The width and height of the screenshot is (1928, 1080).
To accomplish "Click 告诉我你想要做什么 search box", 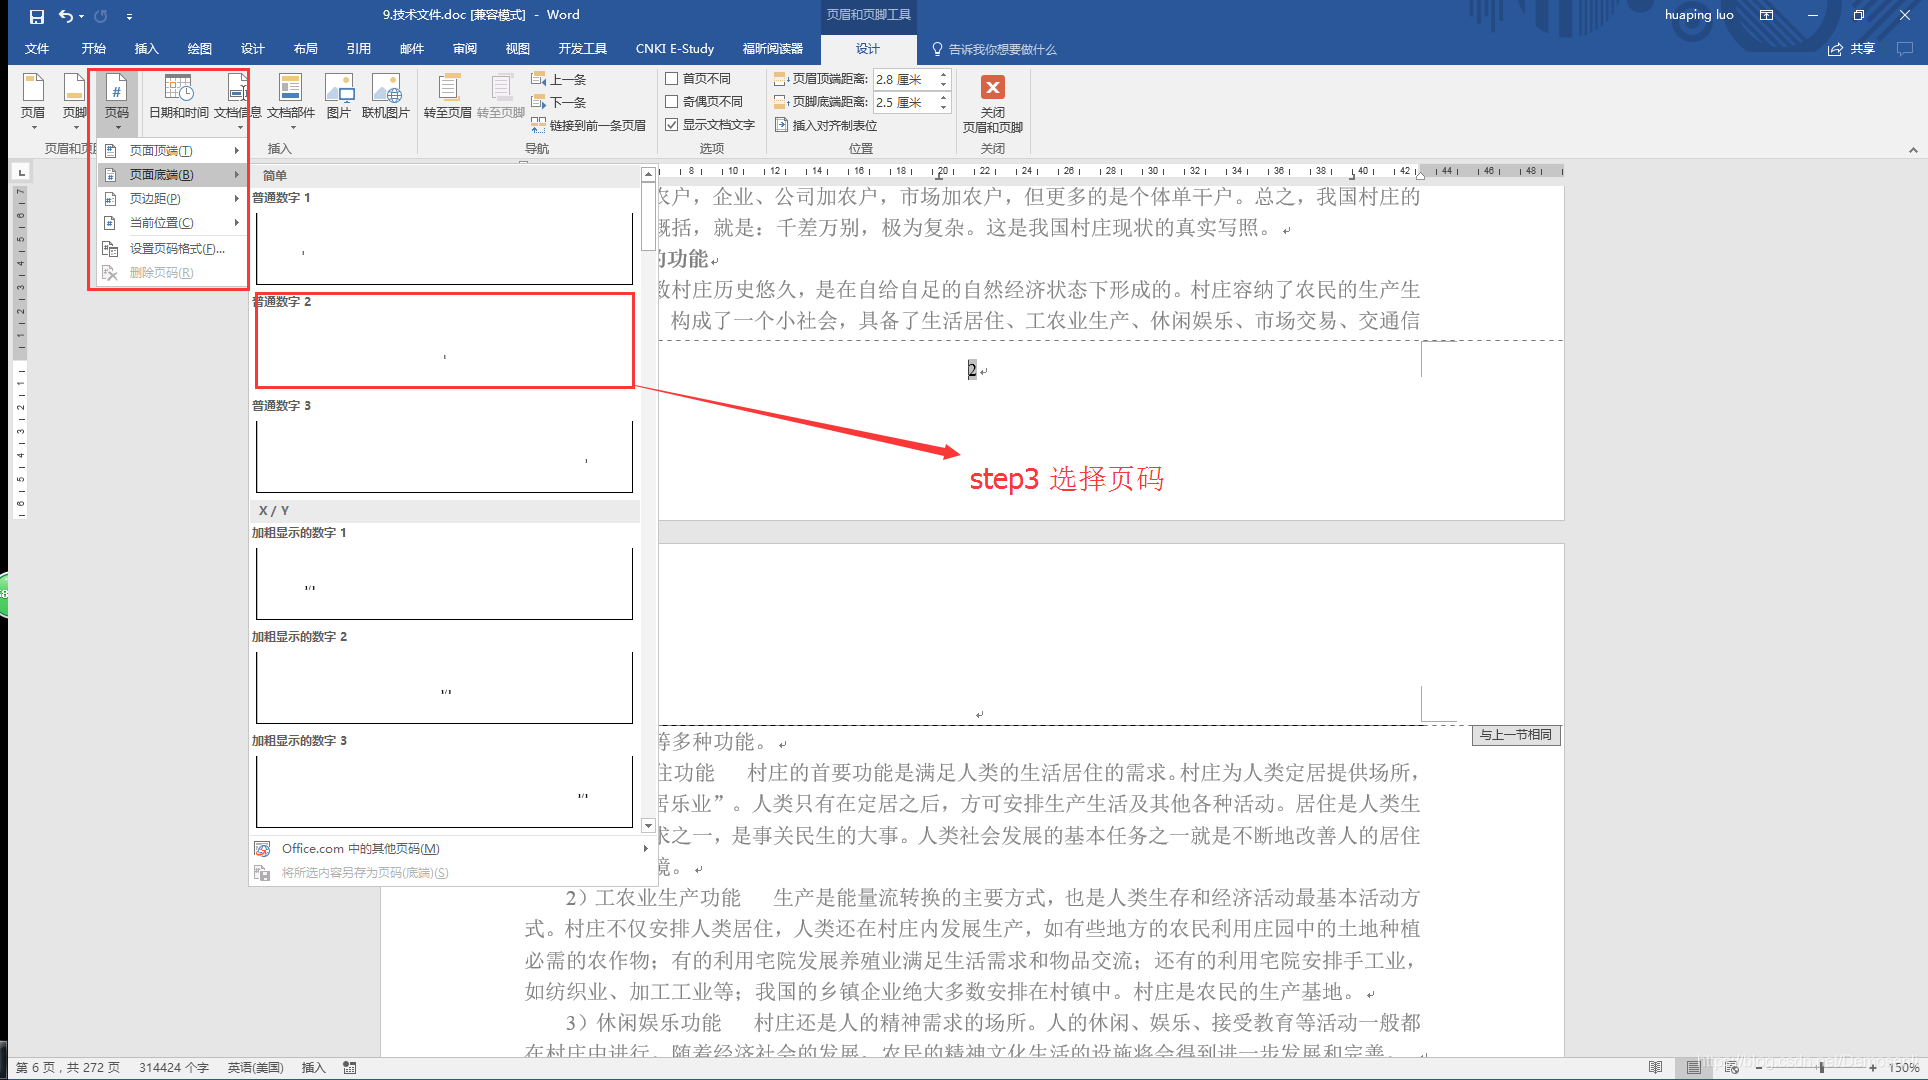I will pos(994,49).
